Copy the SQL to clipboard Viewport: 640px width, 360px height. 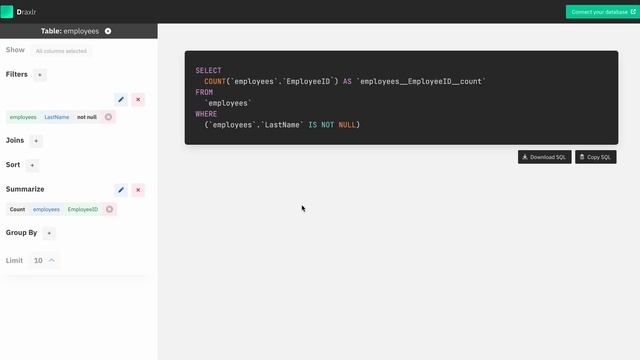click(596, 157)
